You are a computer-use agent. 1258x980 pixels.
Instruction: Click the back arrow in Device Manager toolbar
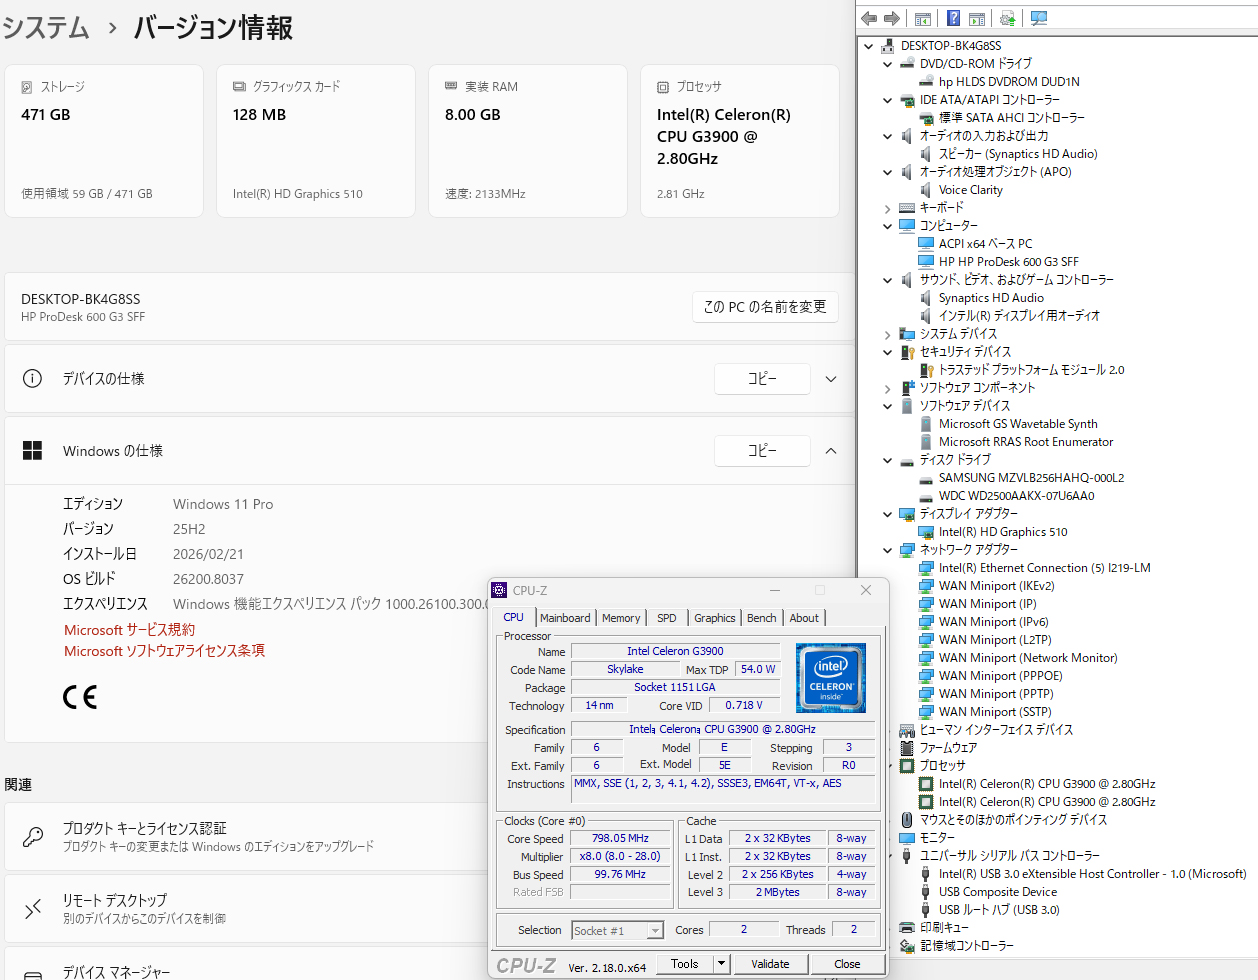coord(869,18)
